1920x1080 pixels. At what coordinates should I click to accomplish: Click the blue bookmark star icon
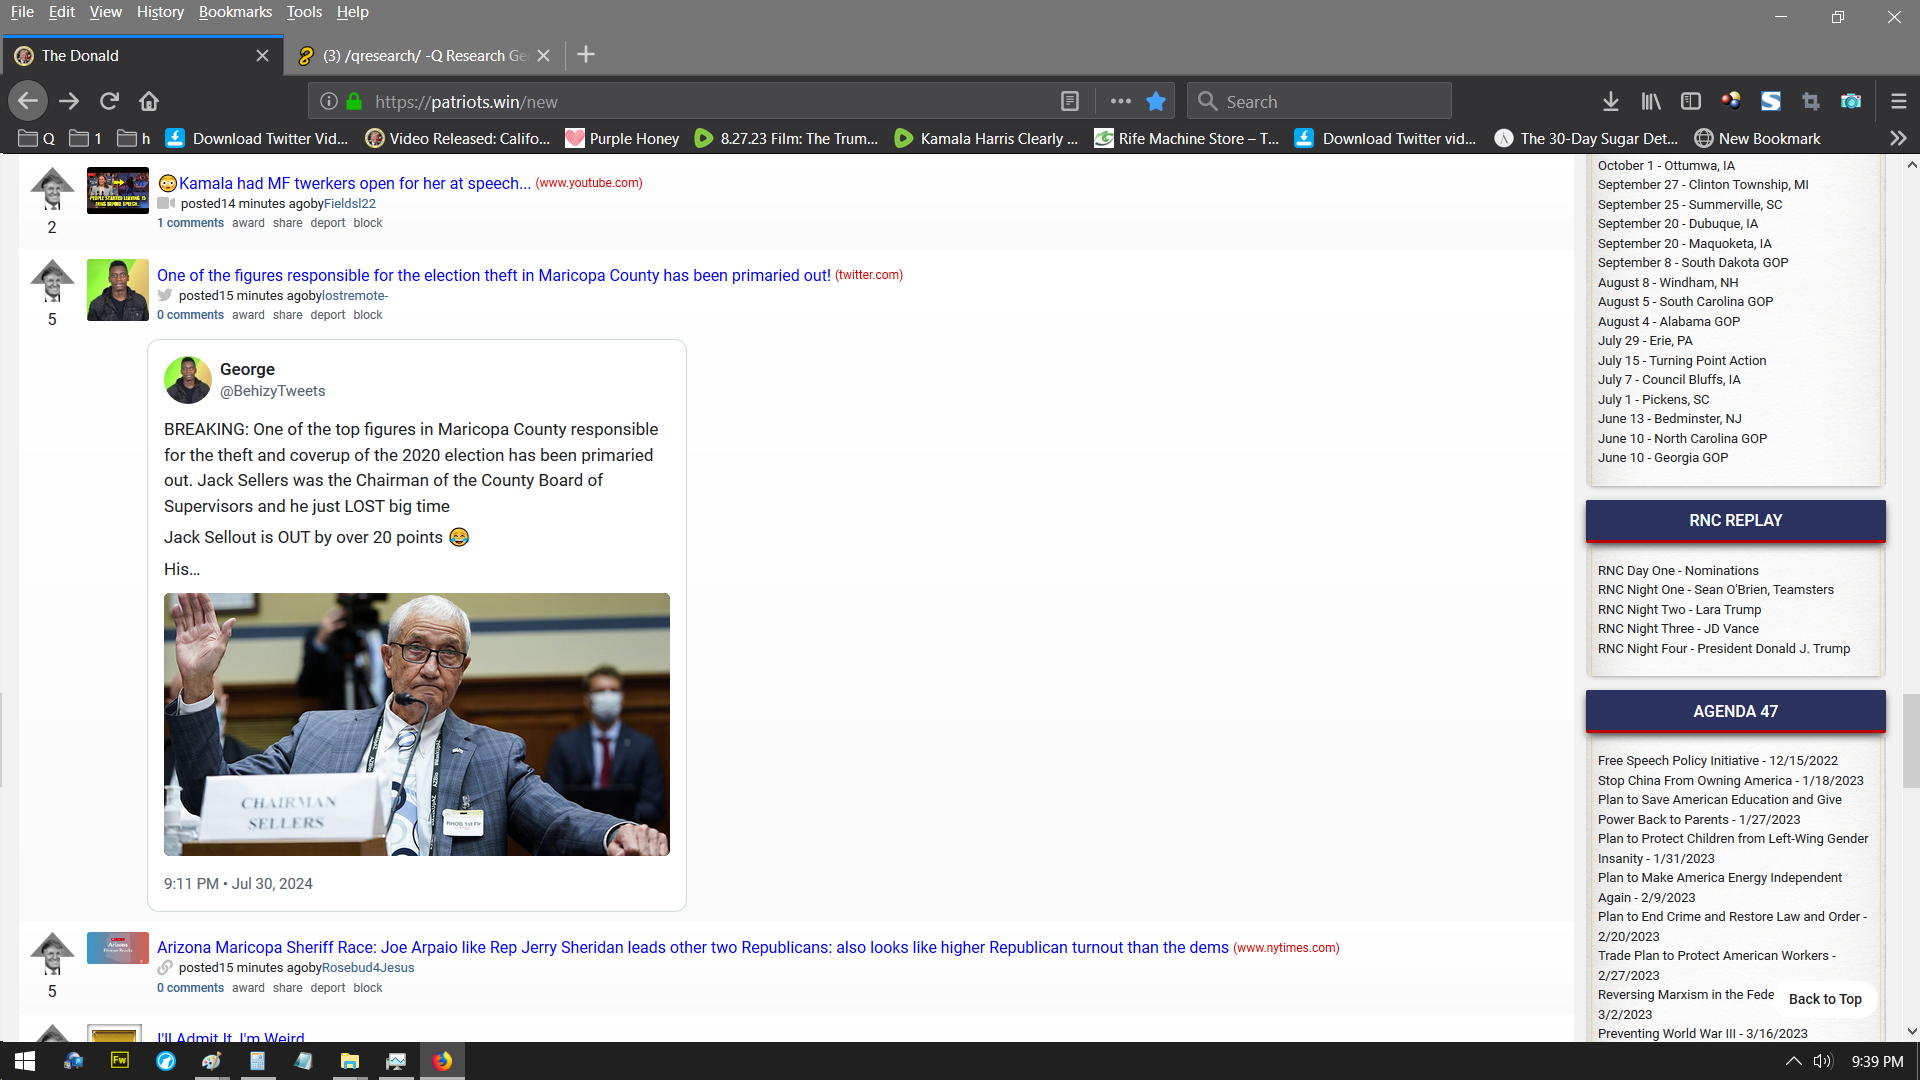1156,101
